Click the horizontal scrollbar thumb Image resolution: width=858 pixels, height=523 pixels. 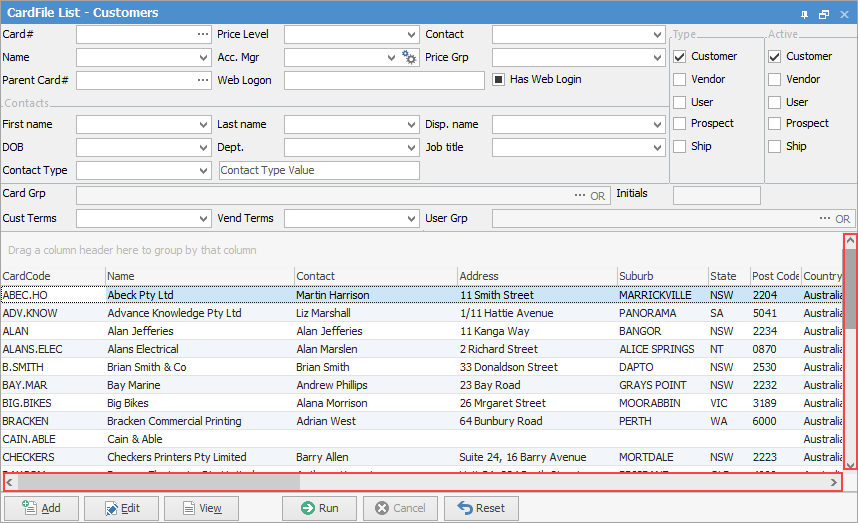tap(158, 482)
